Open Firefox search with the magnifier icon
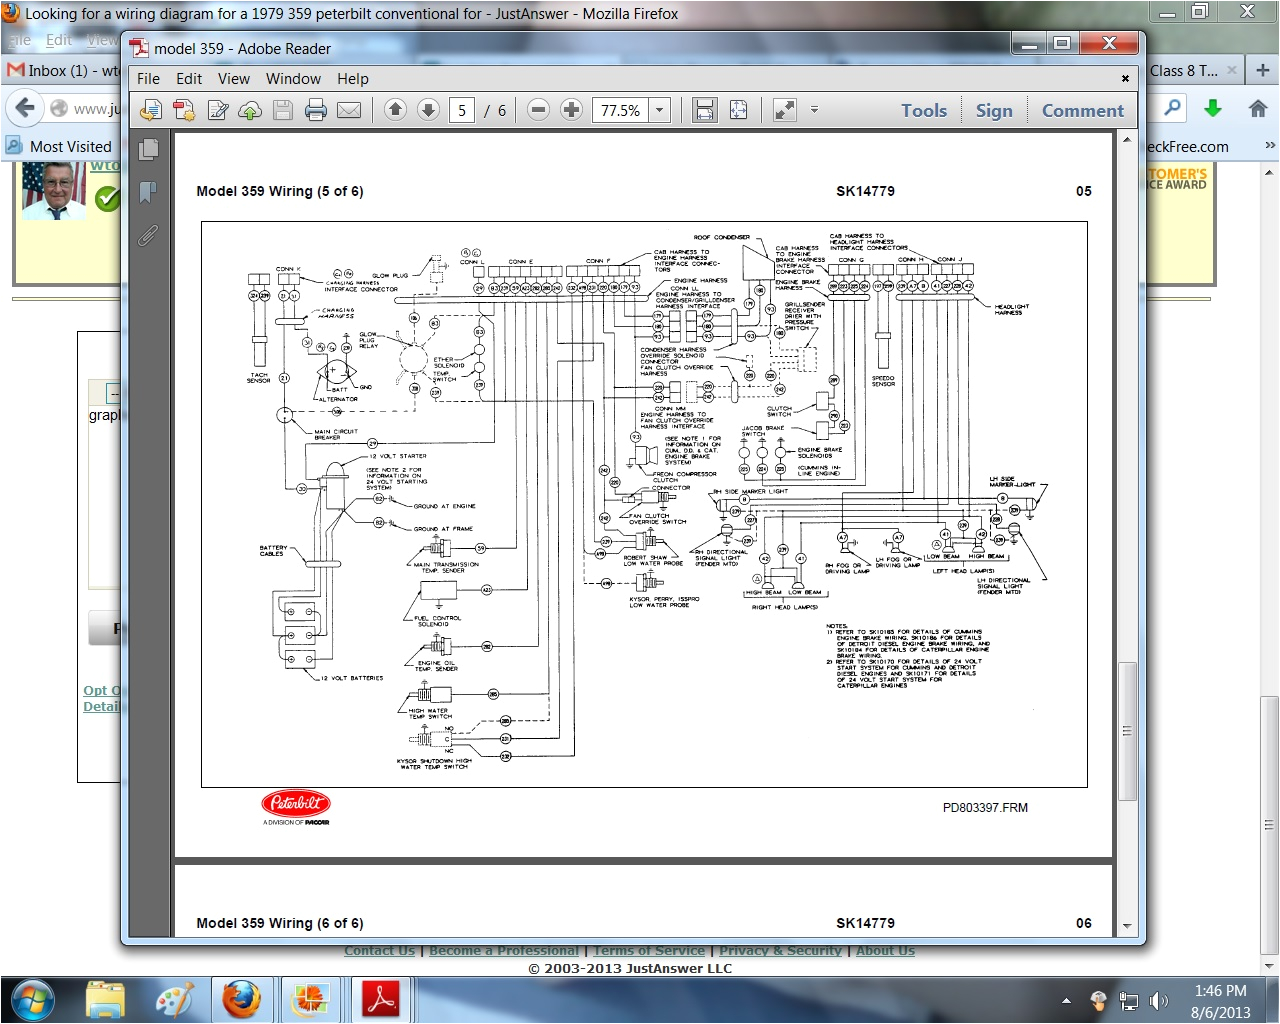Screen dimensions: 1280x1024 pos(1170,108)
